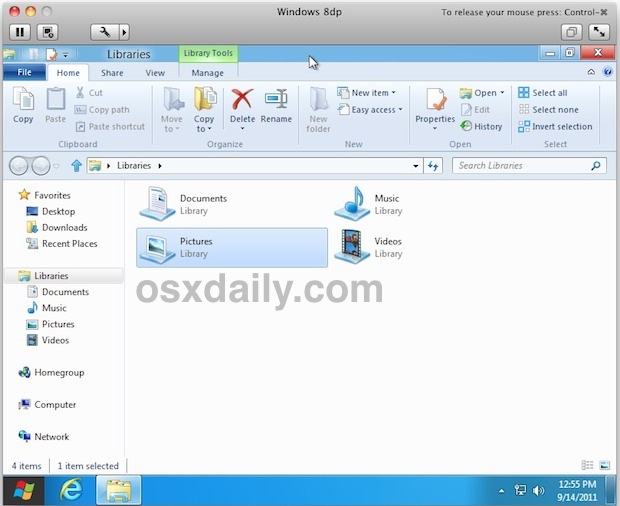The height and width of the screenshot is (506, 620).
Task: Go back with the Back button
Action: [18, 166]
